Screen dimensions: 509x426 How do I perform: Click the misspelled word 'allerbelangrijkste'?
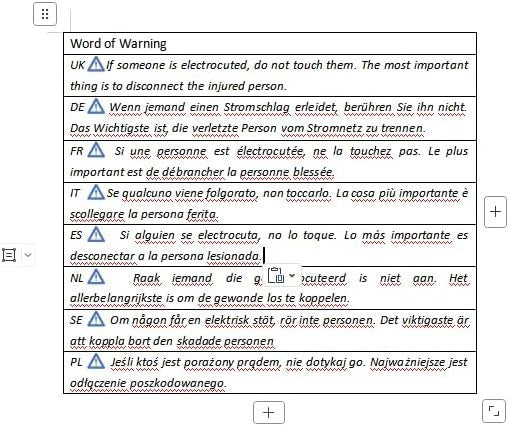[116, 298]
